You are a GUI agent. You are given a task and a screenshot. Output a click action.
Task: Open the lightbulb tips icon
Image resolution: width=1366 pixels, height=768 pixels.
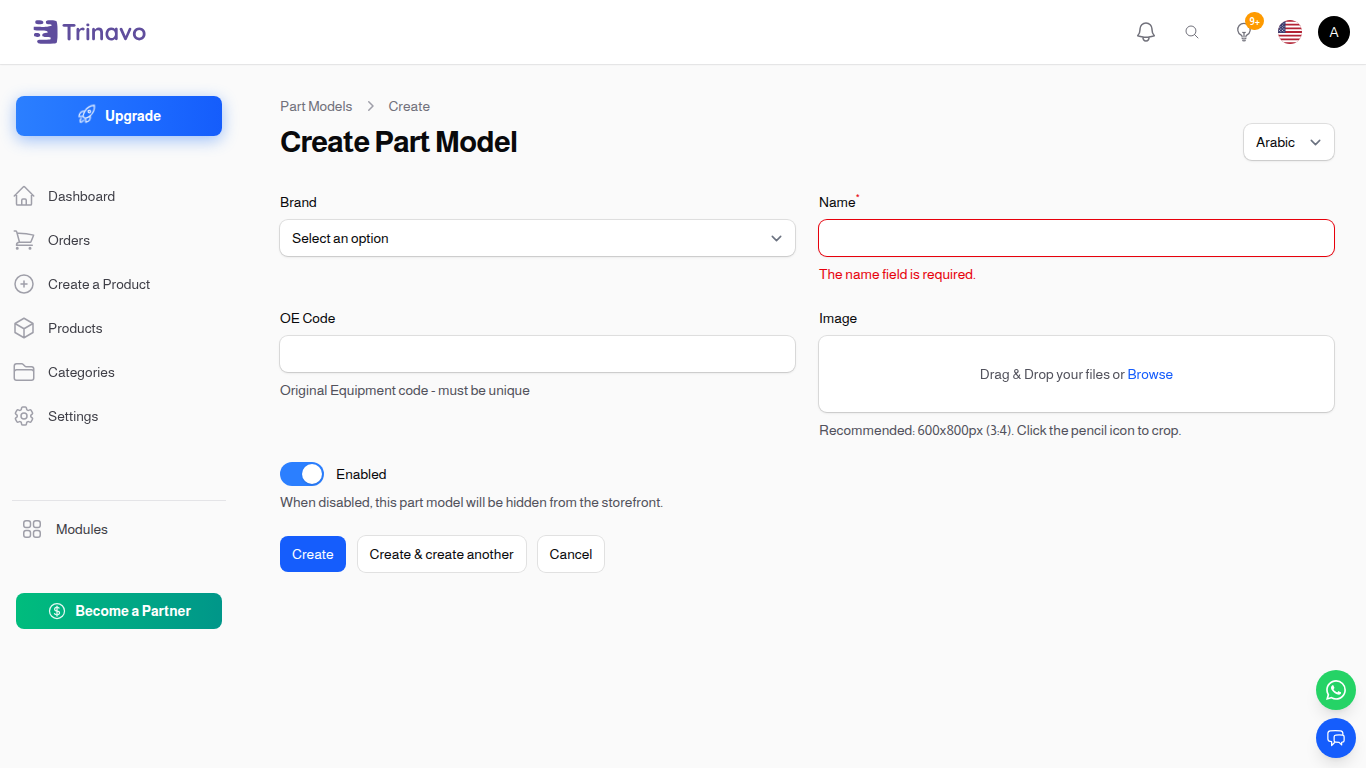click(1244, 32)
